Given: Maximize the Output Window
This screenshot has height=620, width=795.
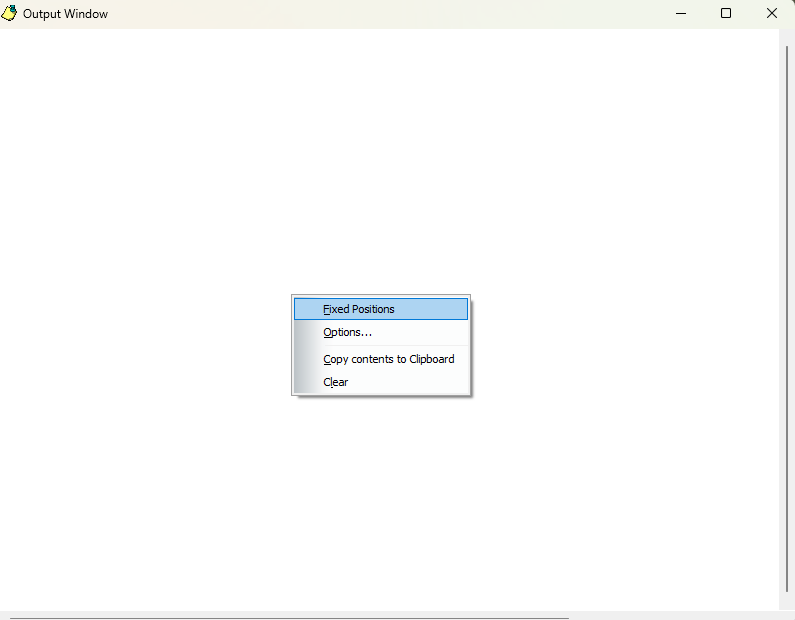Looking at the screenshot, I should point(726,13).
